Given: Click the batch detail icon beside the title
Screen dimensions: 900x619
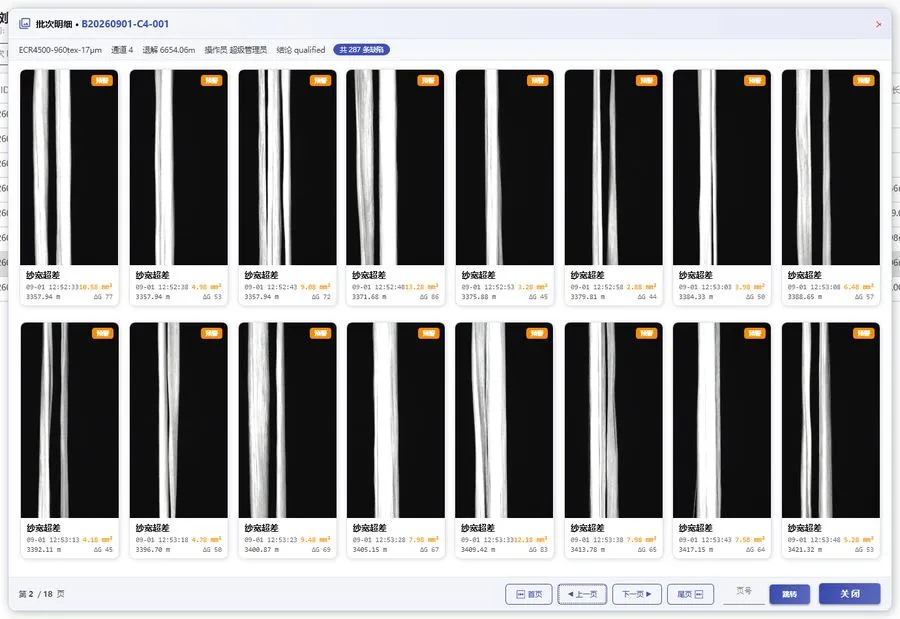Looking at the screenshot, I should pyautogui.click(x=25, y=24).
